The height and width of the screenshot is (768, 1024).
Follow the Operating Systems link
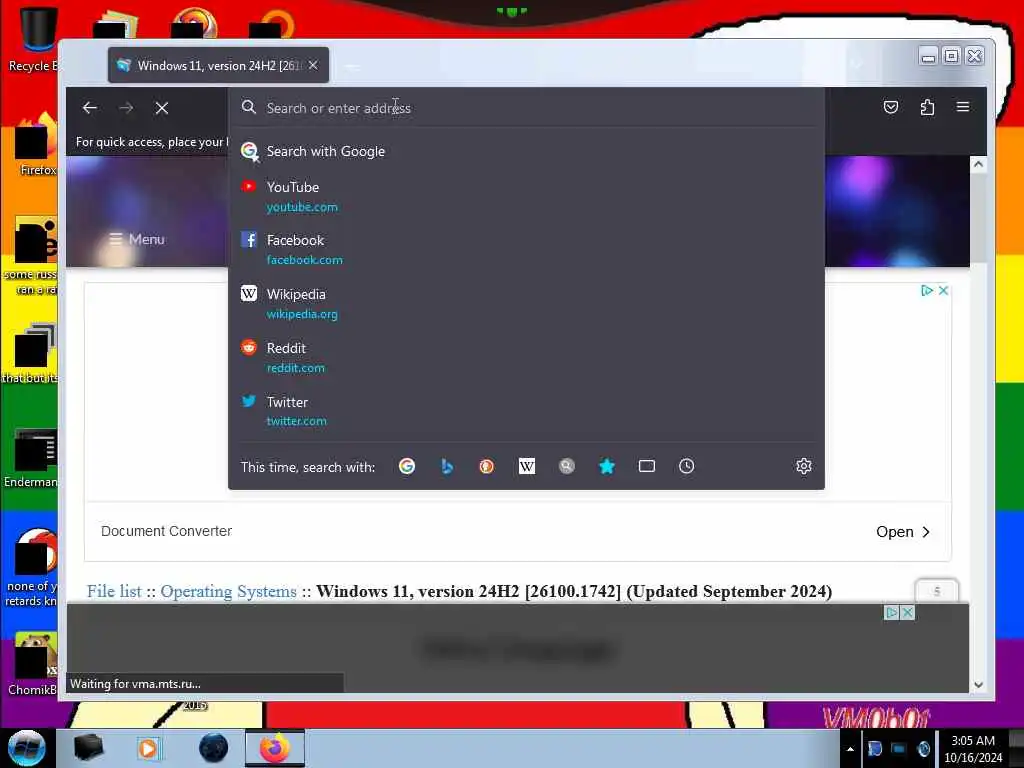click(x=228, y=591)
